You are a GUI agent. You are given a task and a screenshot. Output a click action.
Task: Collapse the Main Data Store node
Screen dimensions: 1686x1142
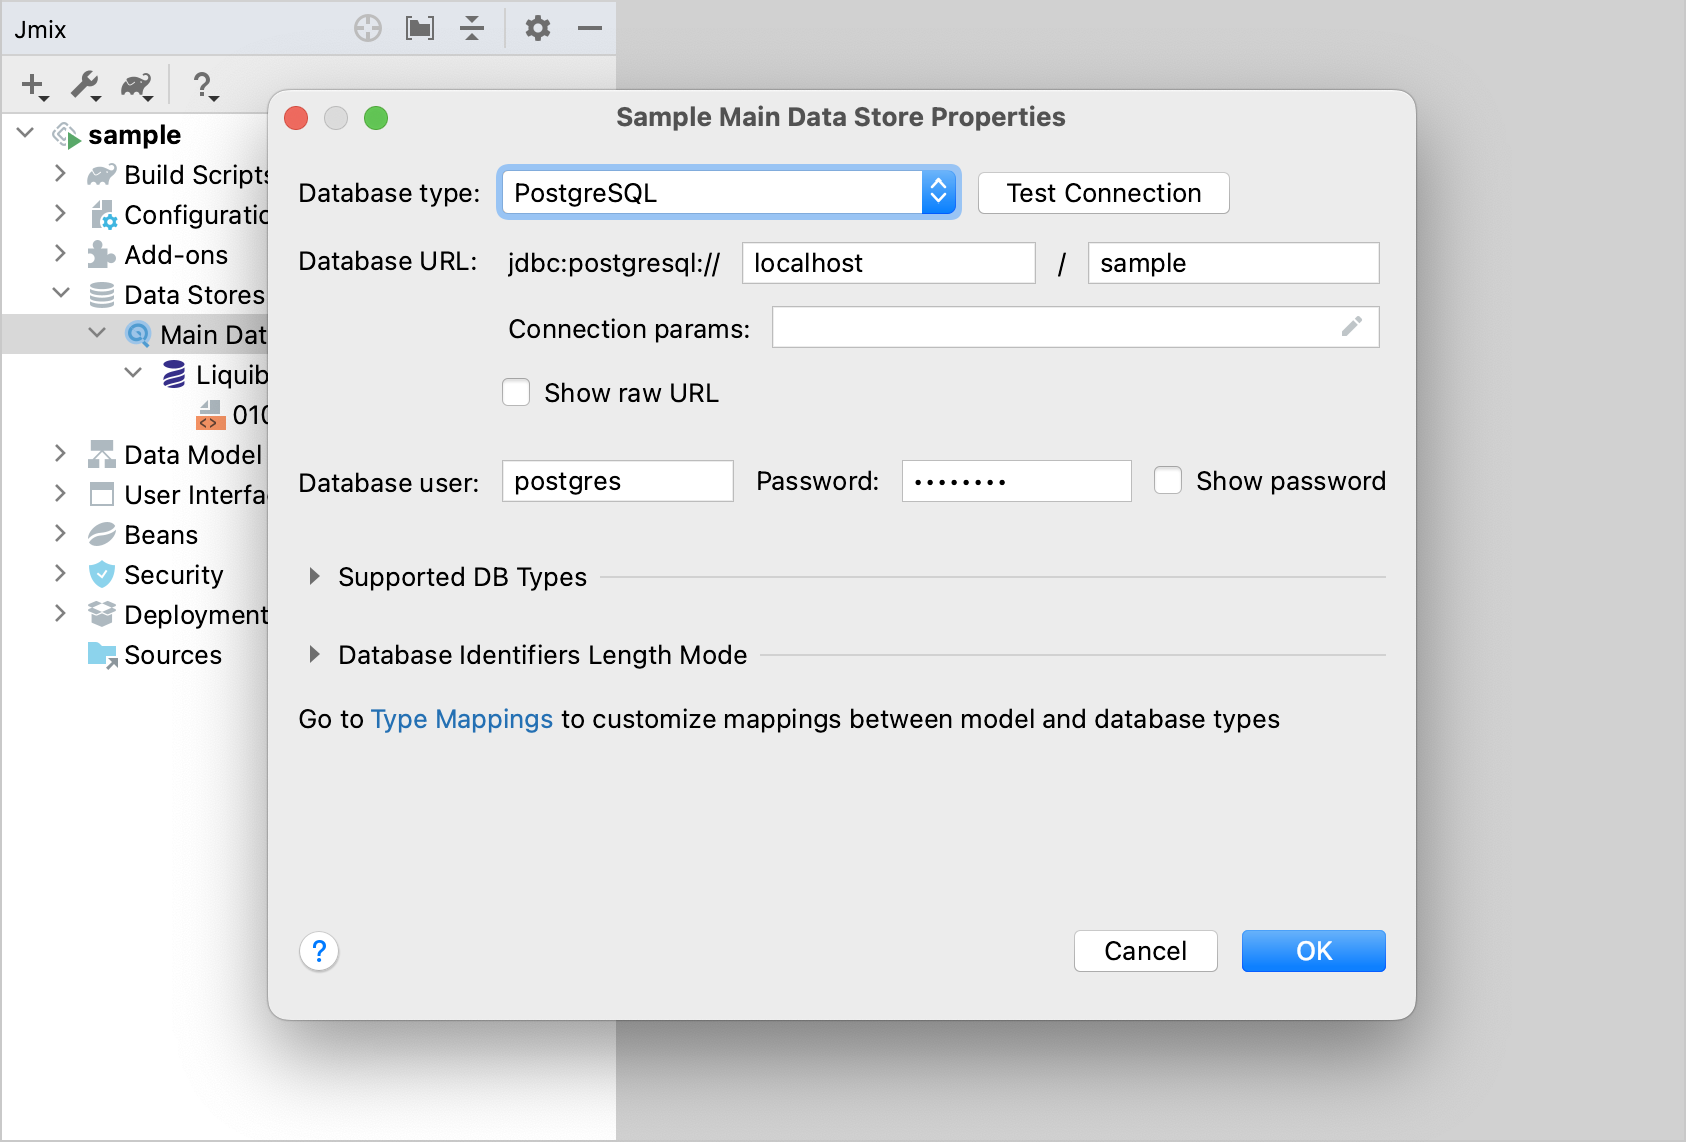(x=97, y=333)
